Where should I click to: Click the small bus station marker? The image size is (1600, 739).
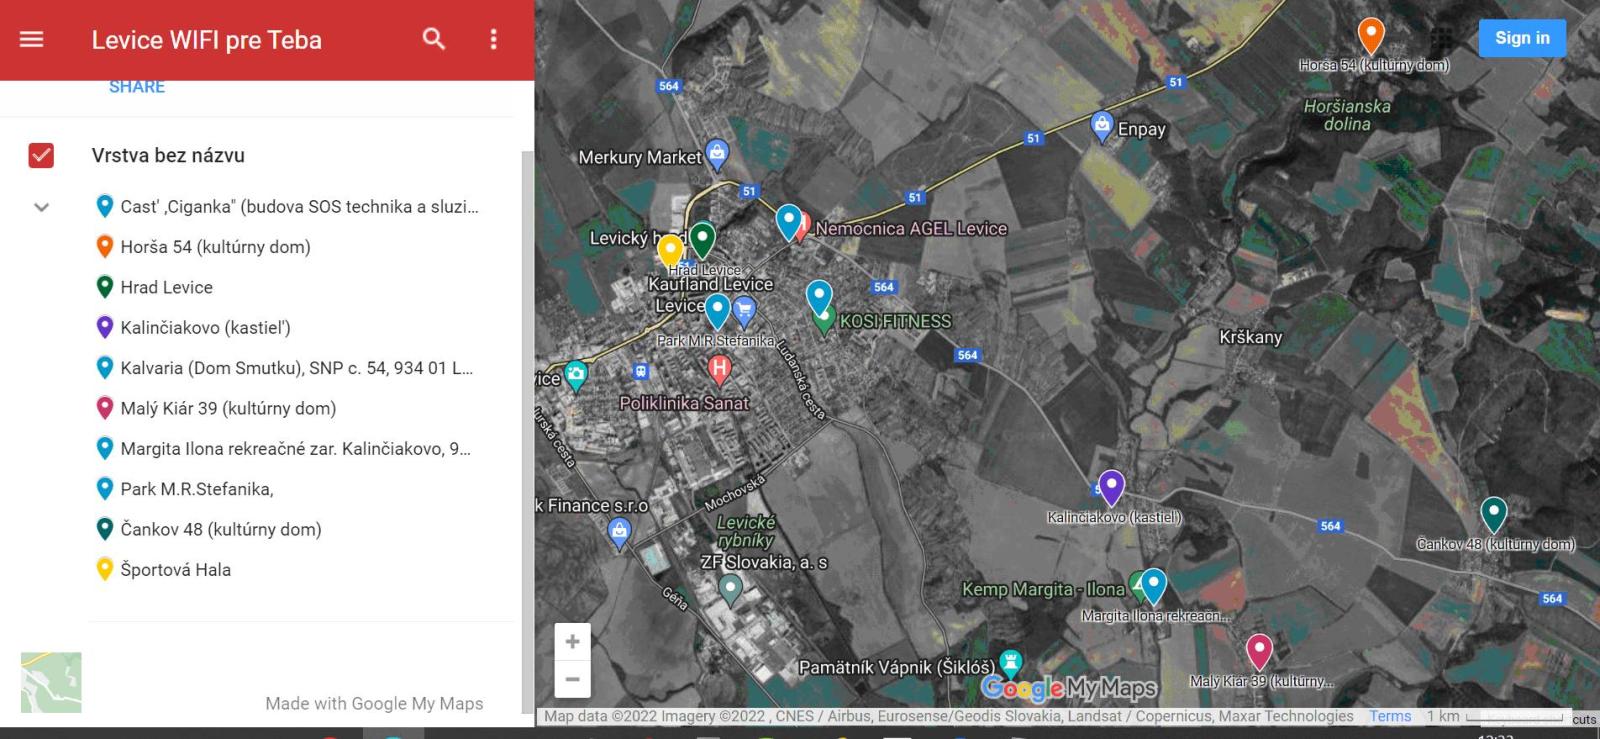pyautogui.click(x=641, y=371)
